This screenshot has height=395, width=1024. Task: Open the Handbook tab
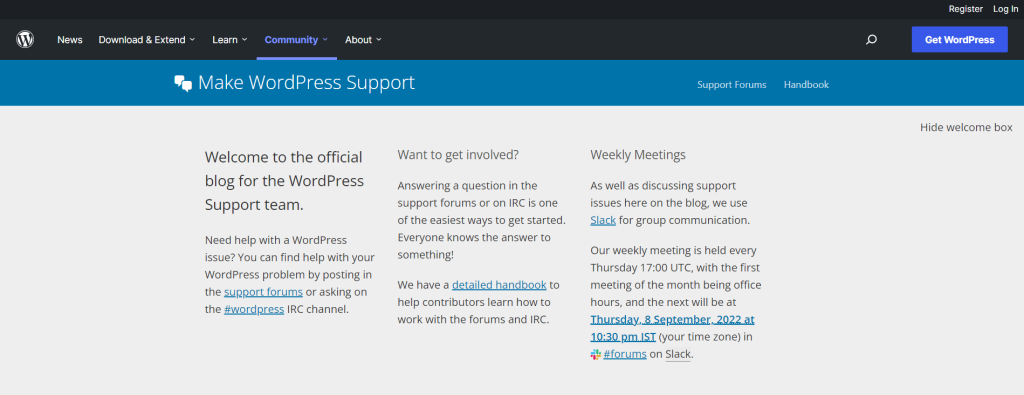807,85
